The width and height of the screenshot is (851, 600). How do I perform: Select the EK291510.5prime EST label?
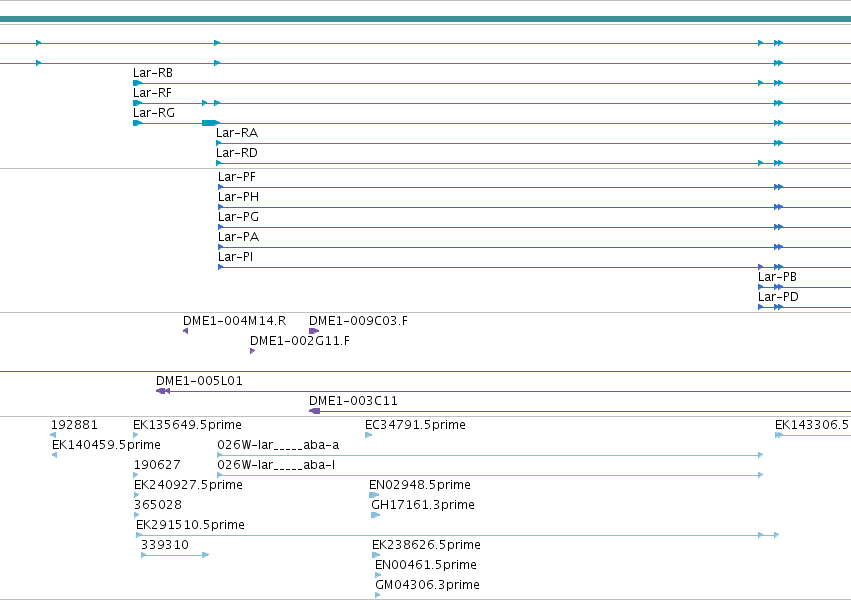coord(190,526)
